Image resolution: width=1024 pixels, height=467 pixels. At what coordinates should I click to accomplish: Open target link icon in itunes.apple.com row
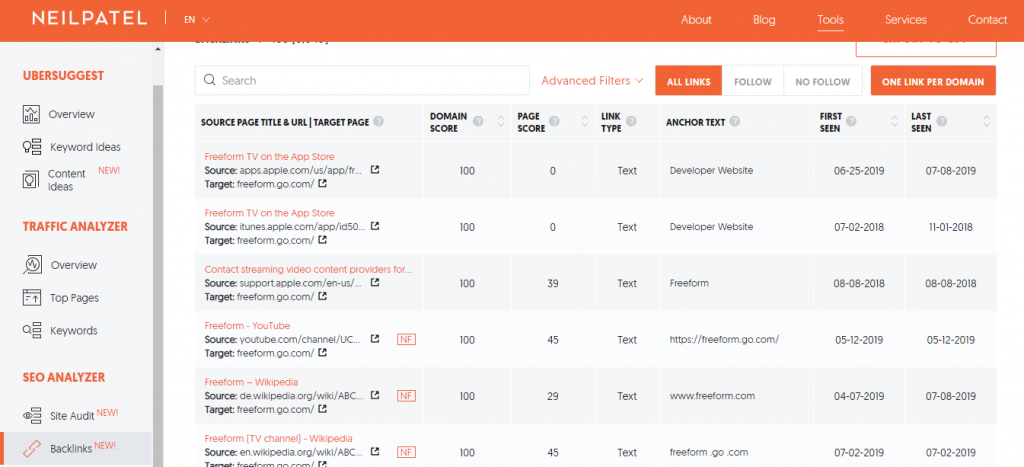[x=323, y=240]
